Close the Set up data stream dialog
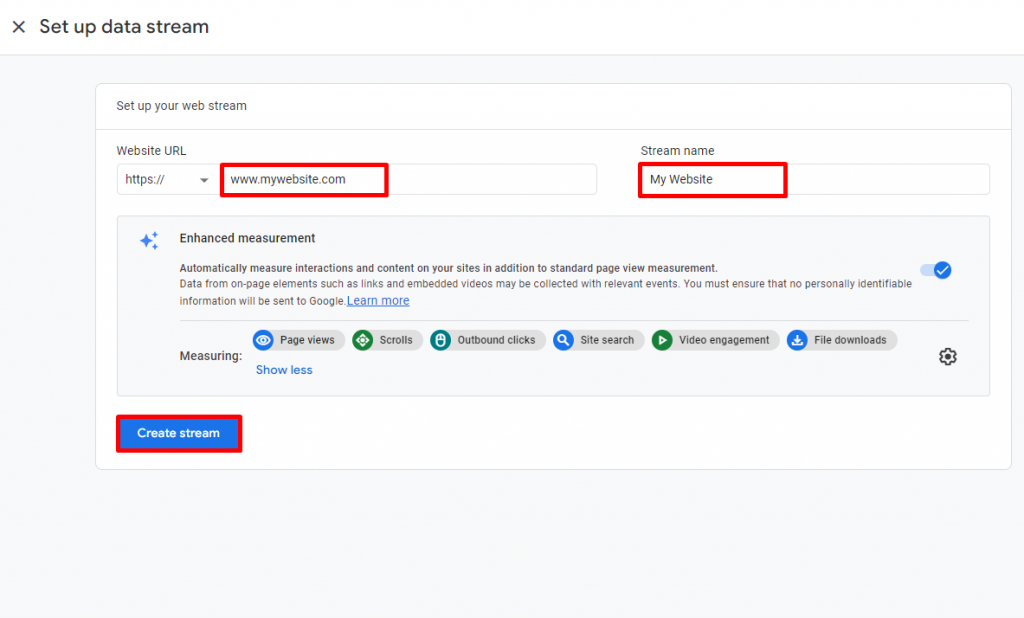 click(x=18, y=26)
